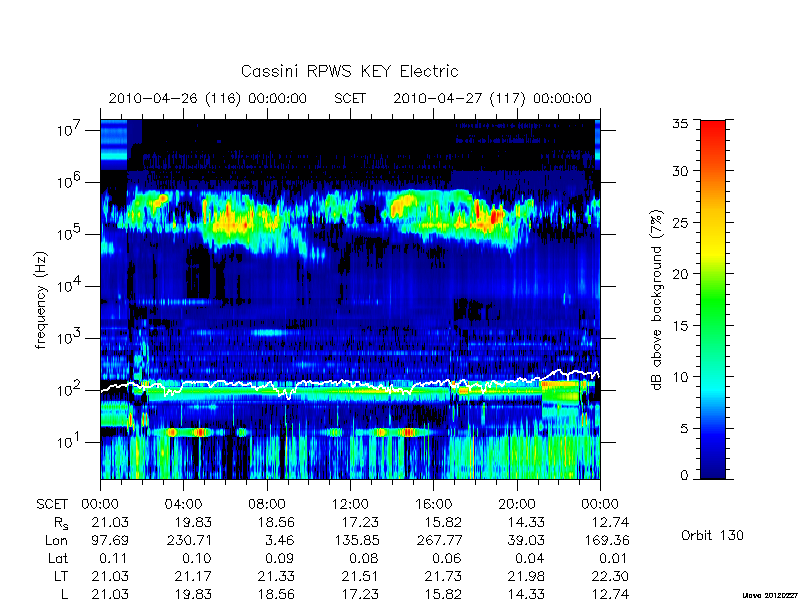The height and width of the screenshot is (600, 800).
Task: Click the Lon value 169.36
Action: [607, 540]
